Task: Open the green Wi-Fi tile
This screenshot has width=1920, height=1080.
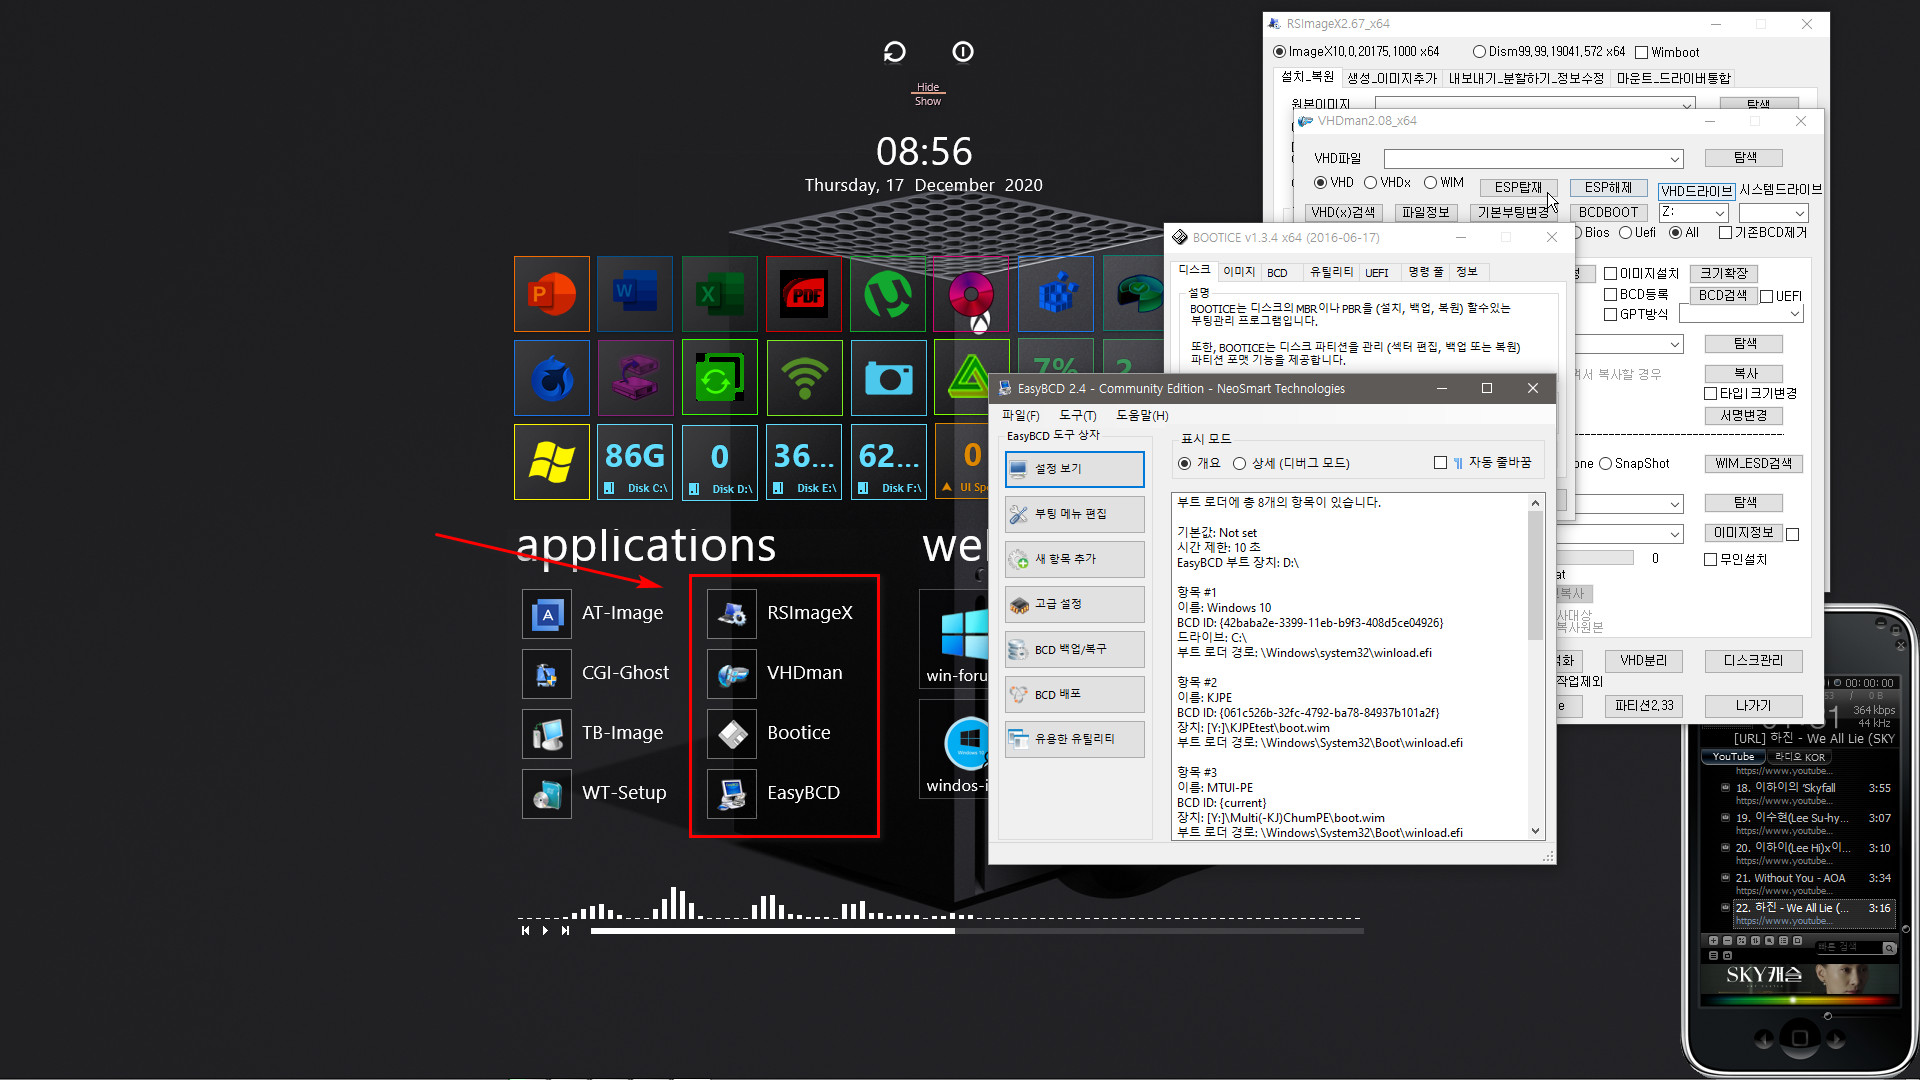Action: click(804, 378)
